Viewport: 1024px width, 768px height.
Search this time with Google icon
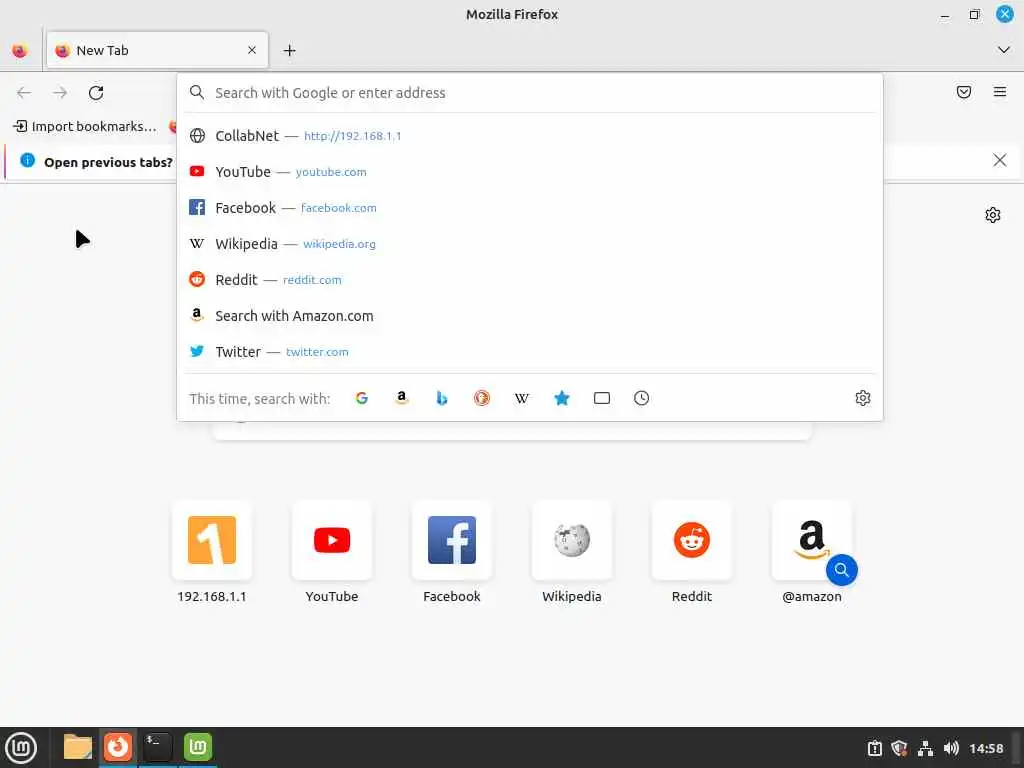362,398
